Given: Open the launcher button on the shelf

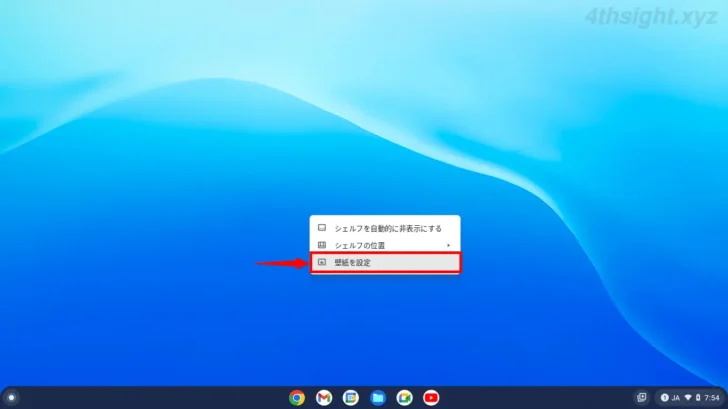Looking at the screenshot, I should [x=11, y=398].
